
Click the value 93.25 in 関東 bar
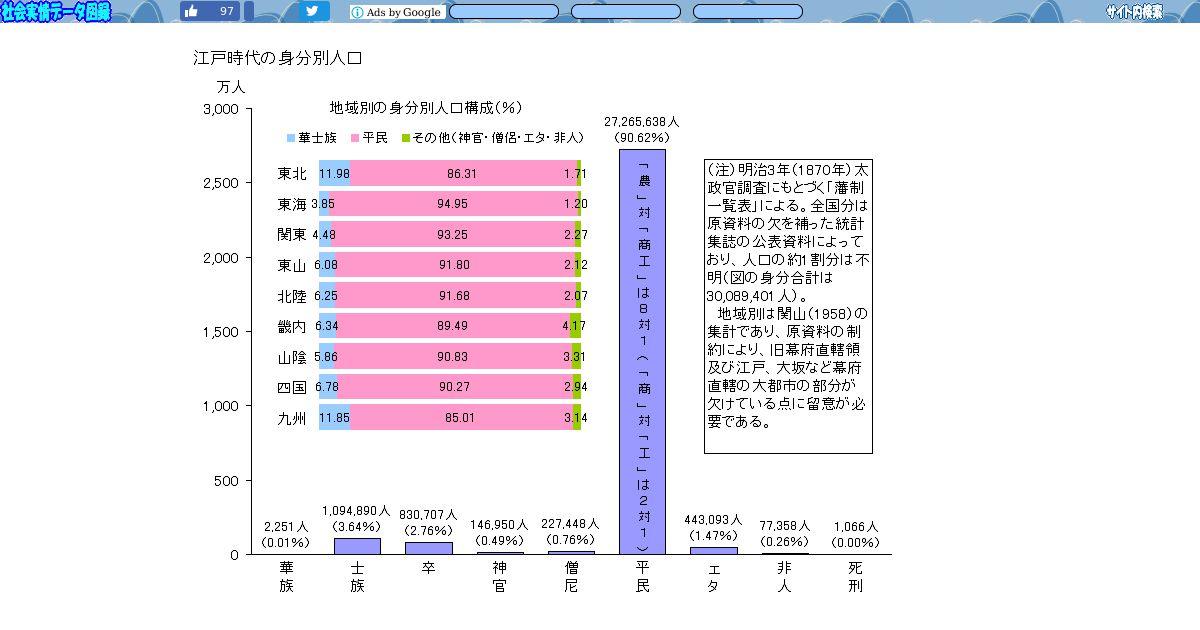[453, 235]
